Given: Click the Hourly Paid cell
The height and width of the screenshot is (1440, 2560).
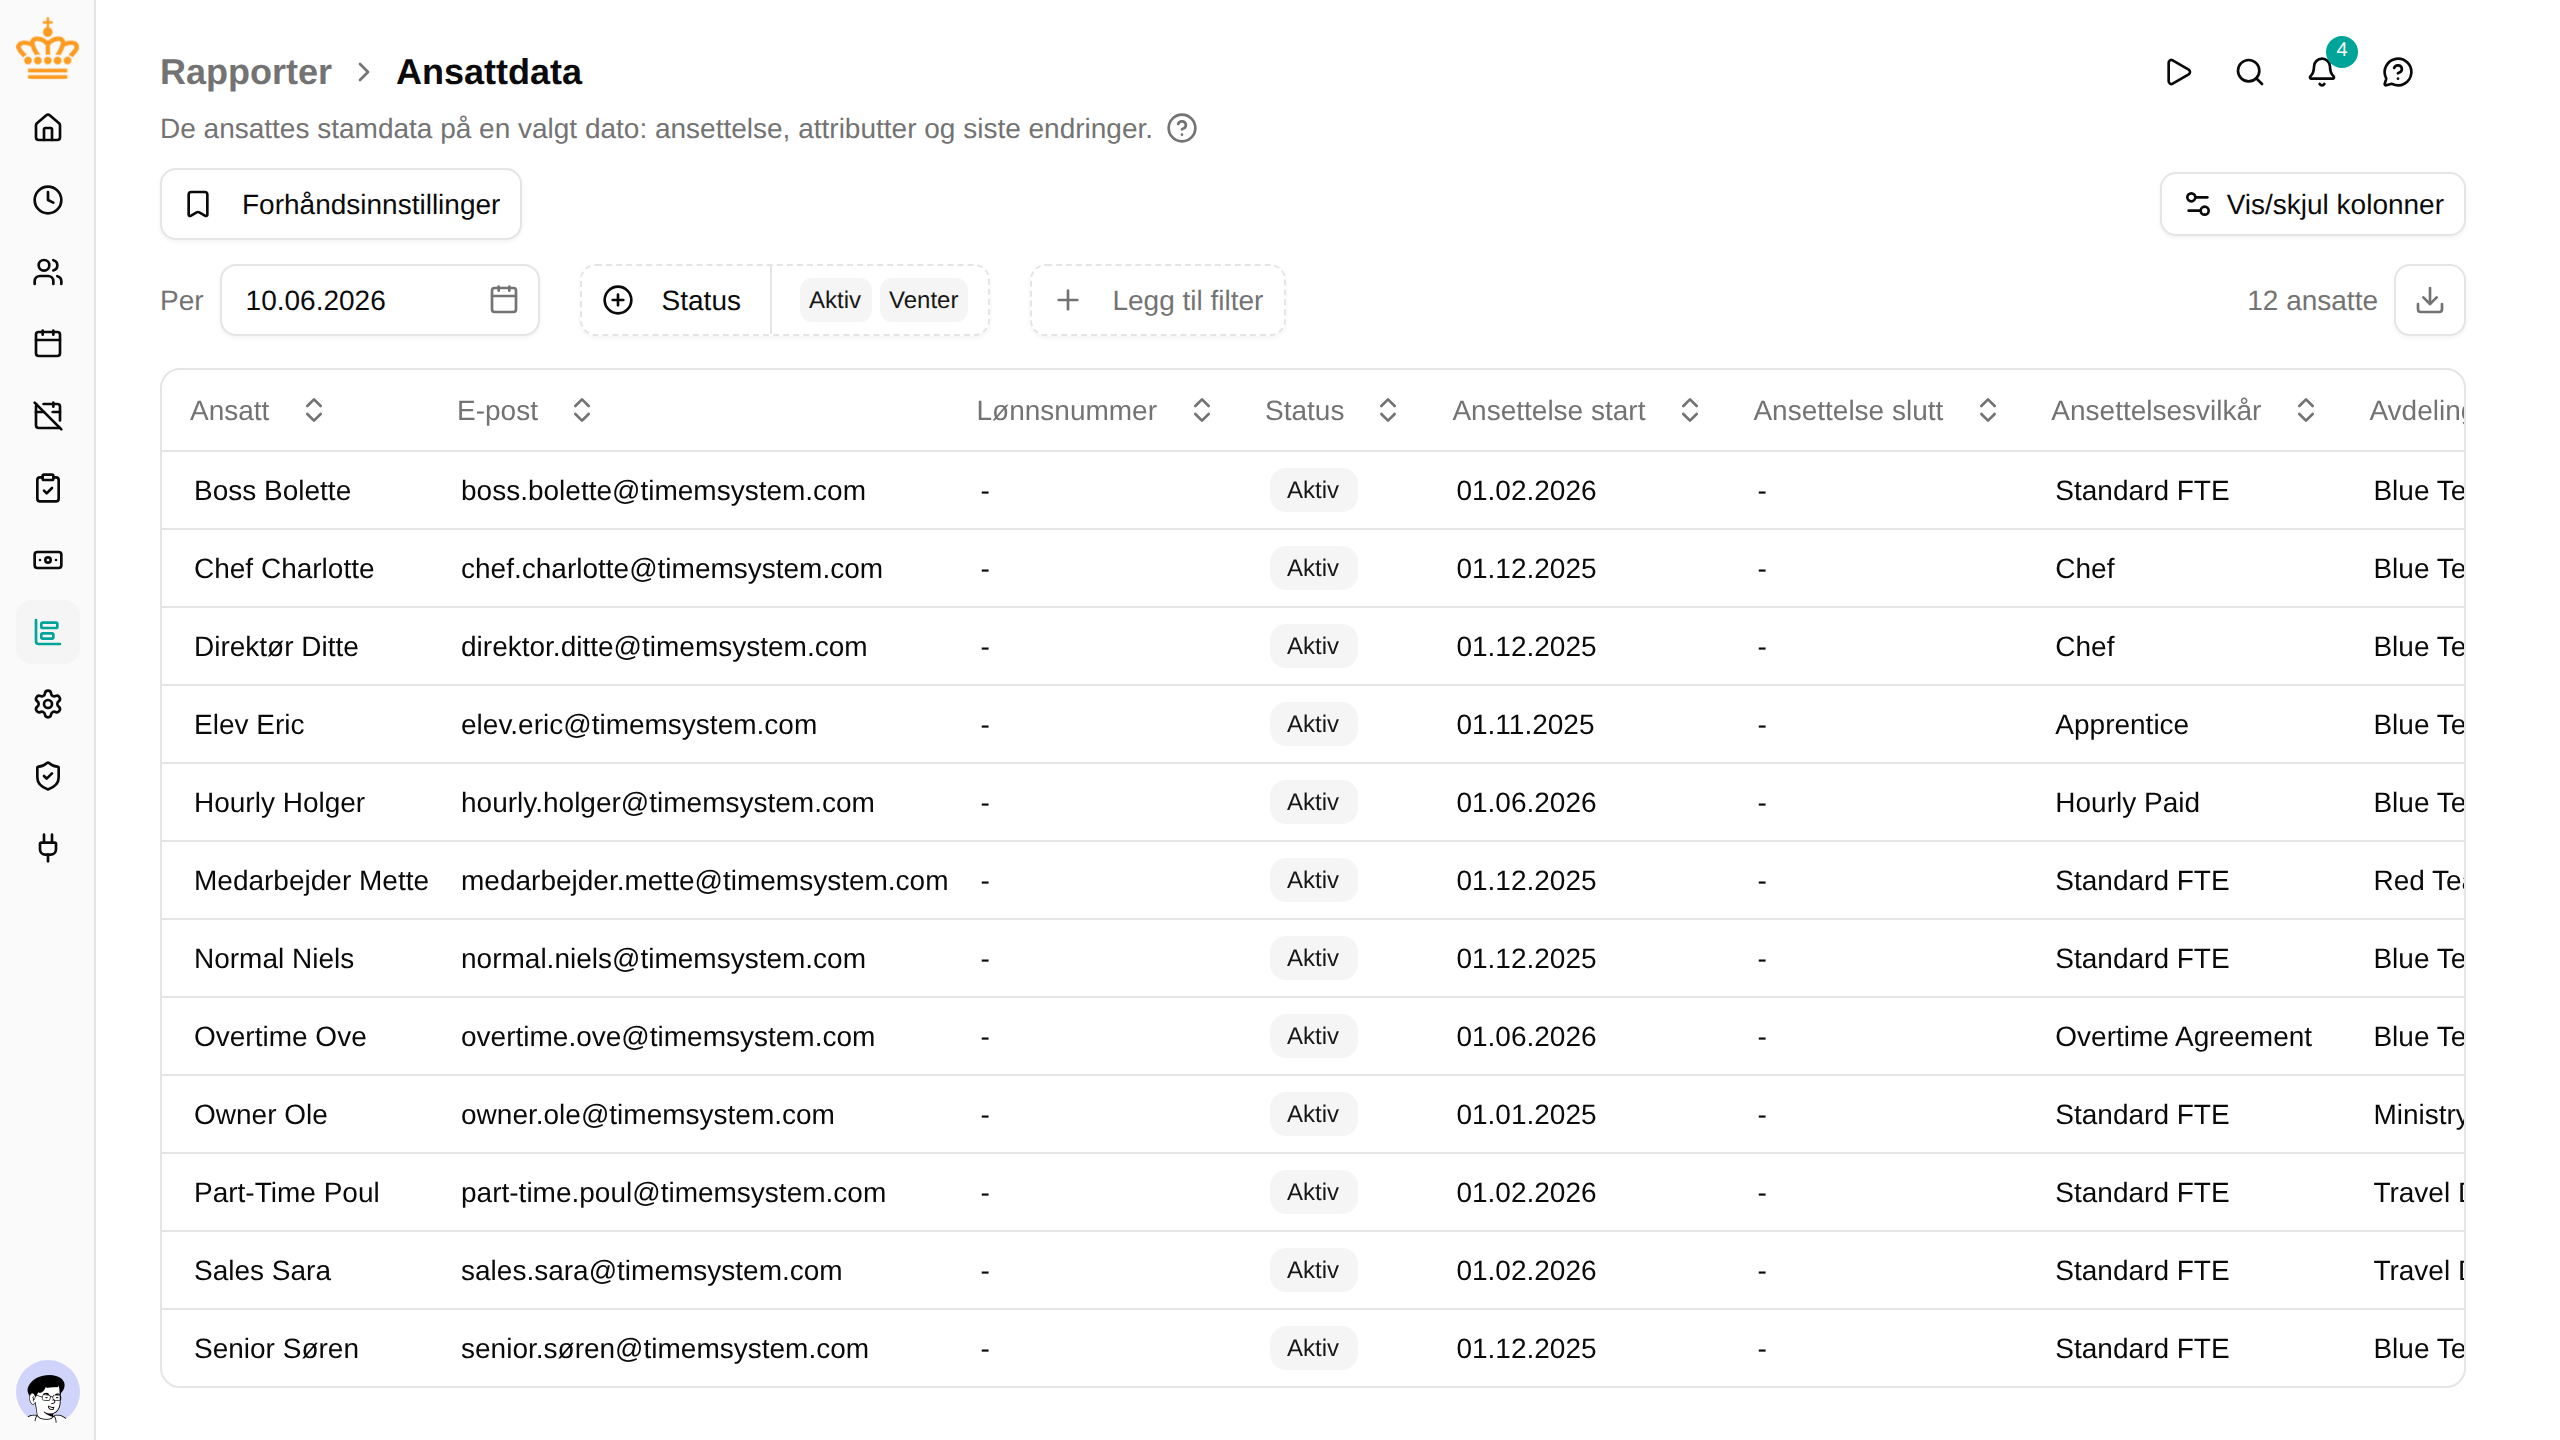Looking at the screenshot, I should click(2127, 802).
